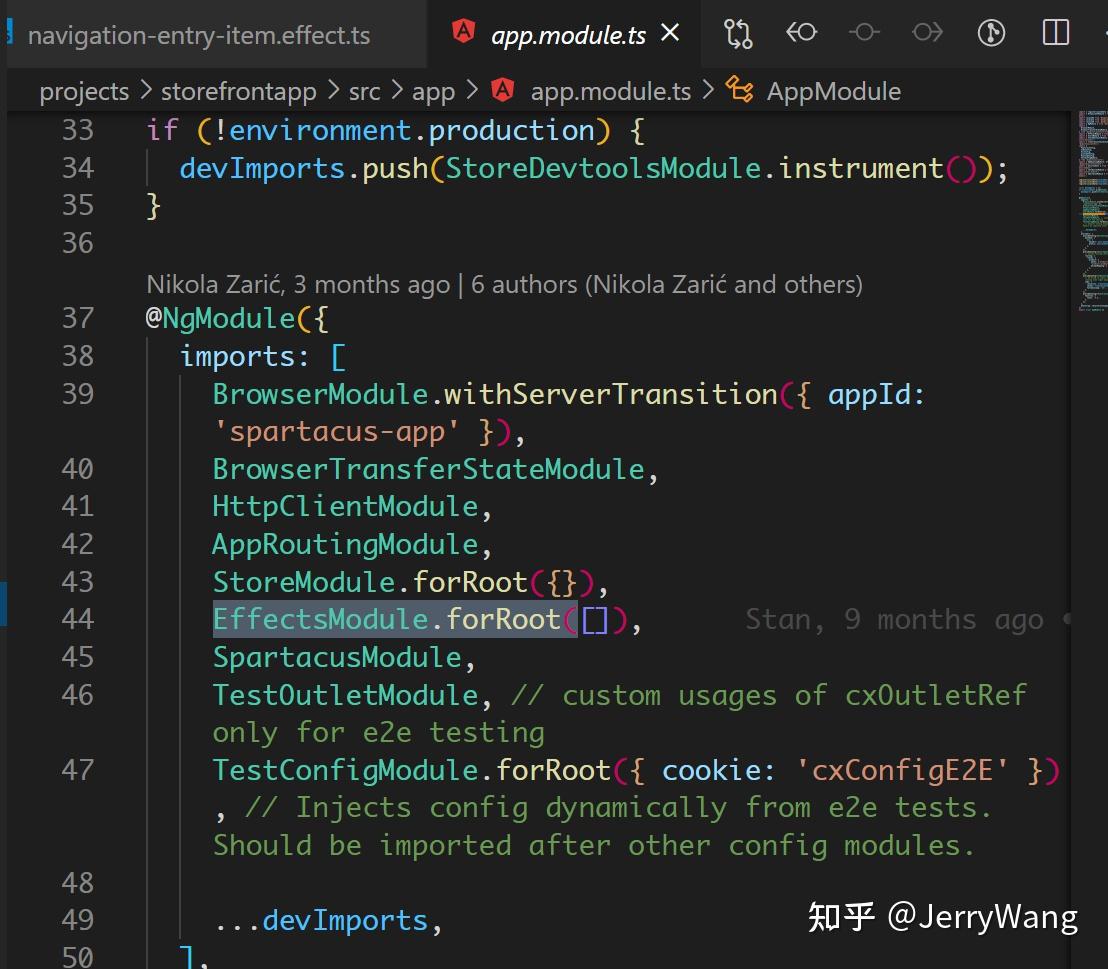Click 'withServerTransition' method name
The image size is (1108, 969).
pos(611,394)
